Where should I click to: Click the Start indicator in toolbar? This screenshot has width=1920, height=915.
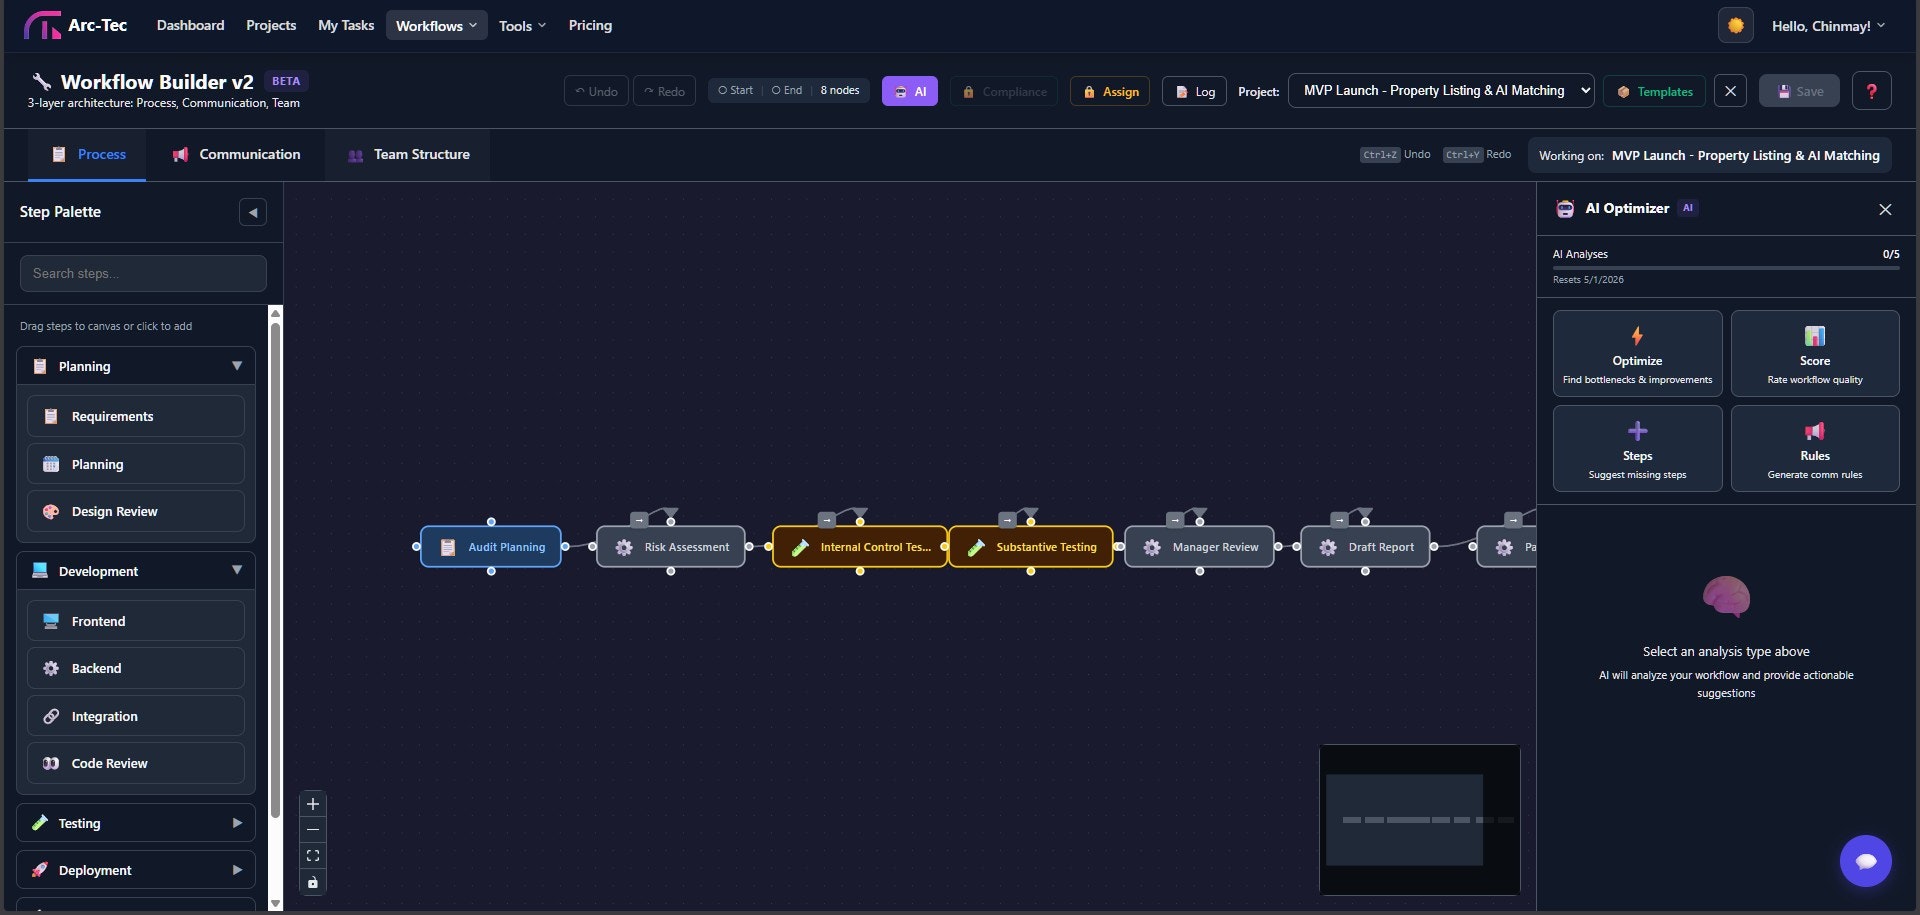[735, 90]
